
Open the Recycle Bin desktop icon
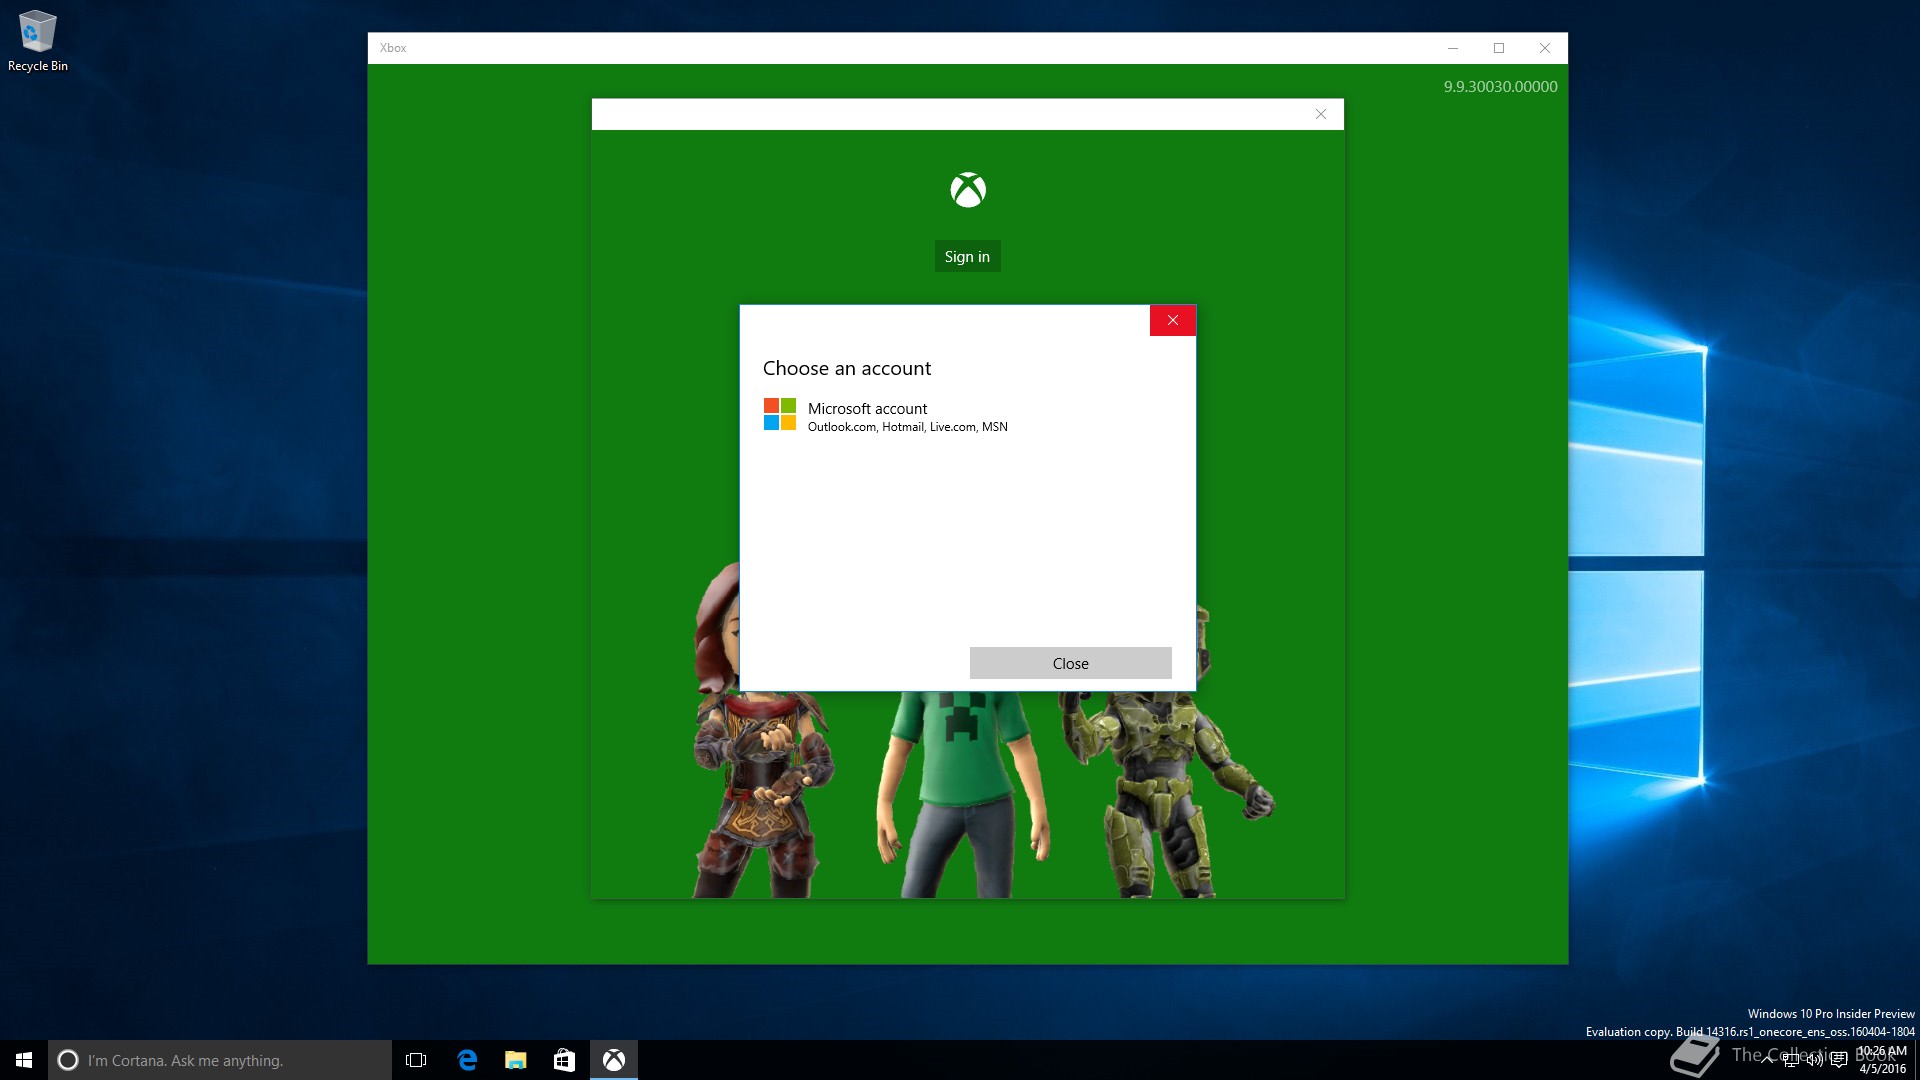[x=38, y=41]
